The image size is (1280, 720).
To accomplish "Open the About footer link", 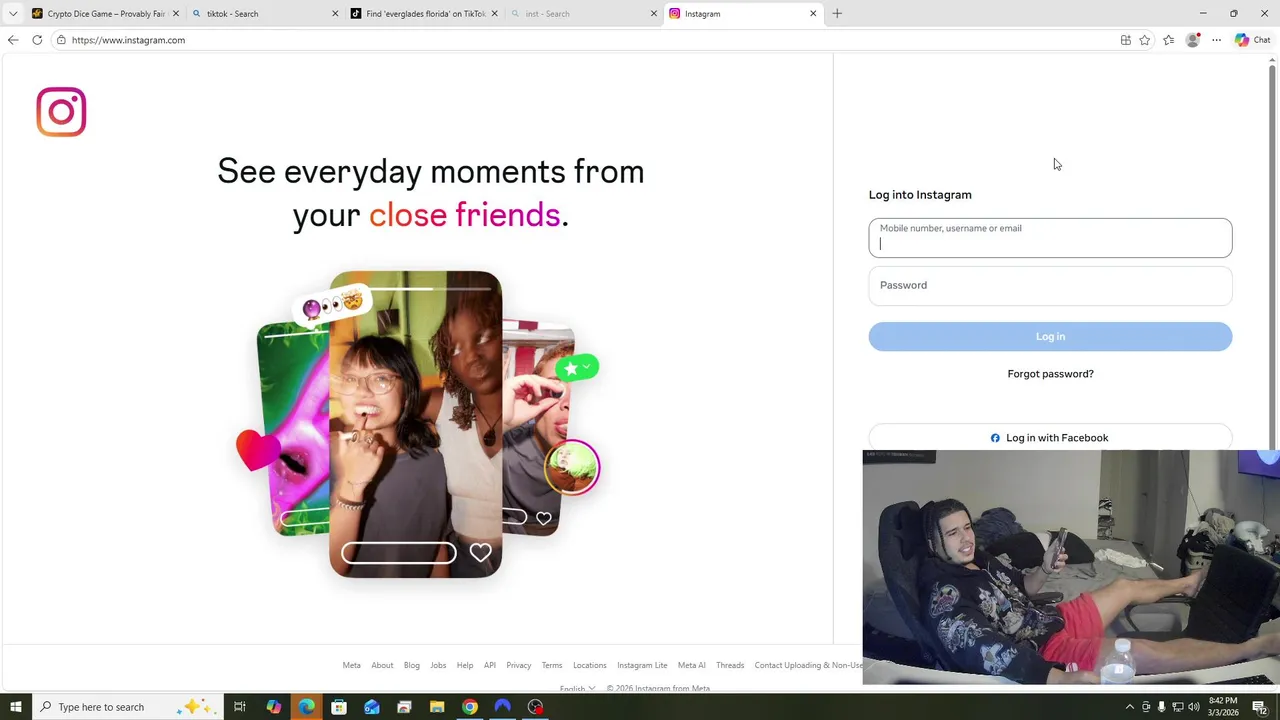I will coord(382,665).
